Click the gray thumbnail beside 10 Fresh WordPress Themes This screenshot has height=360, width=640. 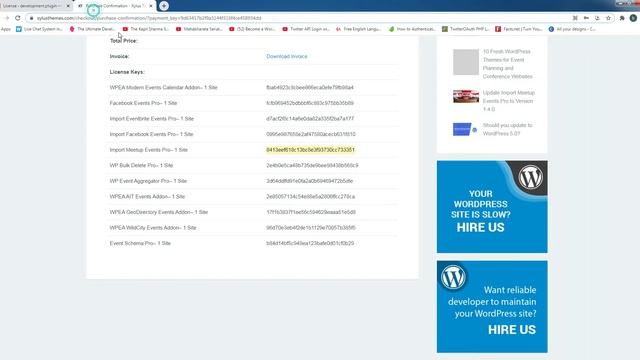coord(466,62)
